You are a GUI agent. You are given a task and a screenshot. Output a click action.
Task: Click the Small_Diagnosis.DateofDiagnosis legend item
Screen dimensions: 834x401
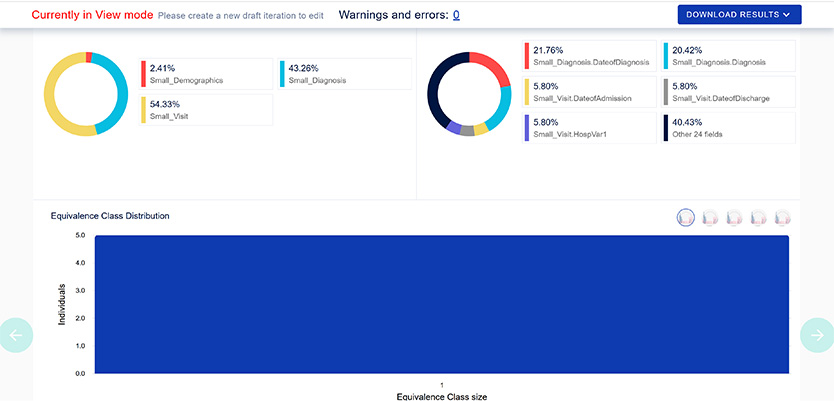[x=589, y=56]
